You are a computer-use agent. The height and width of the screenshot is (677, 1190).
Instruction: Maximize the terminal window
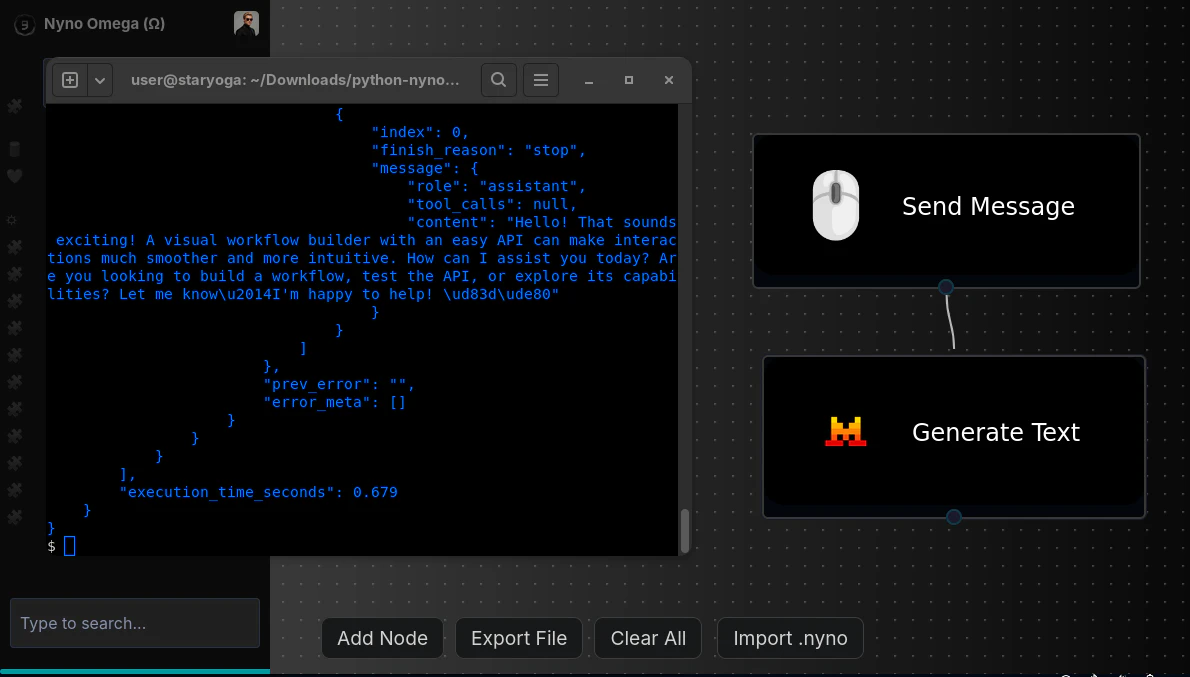point(628,80)
